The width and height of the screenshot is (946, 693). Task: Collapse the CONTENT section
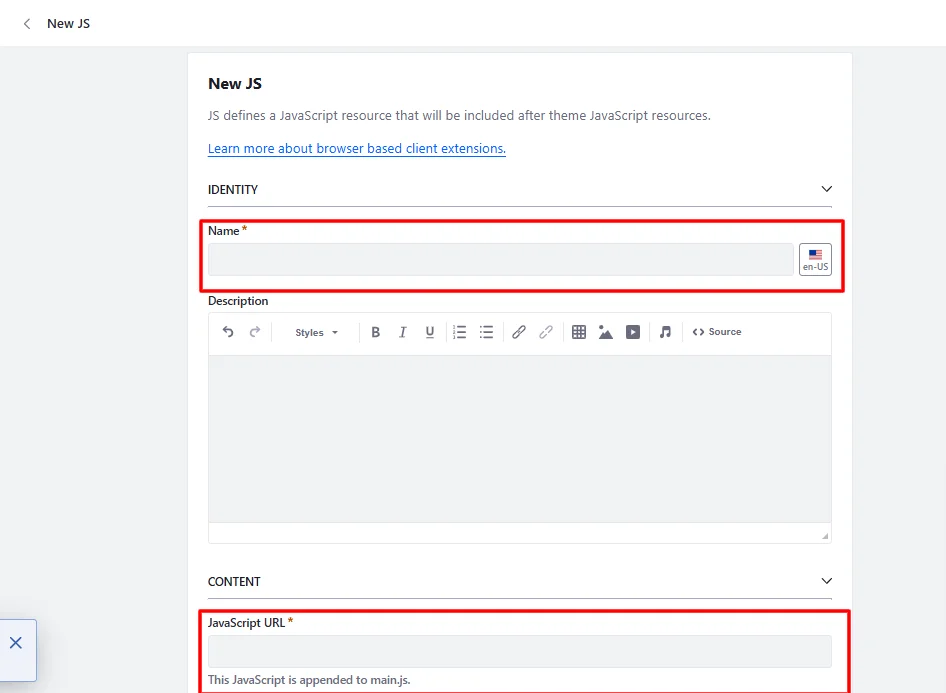(827, 580)
